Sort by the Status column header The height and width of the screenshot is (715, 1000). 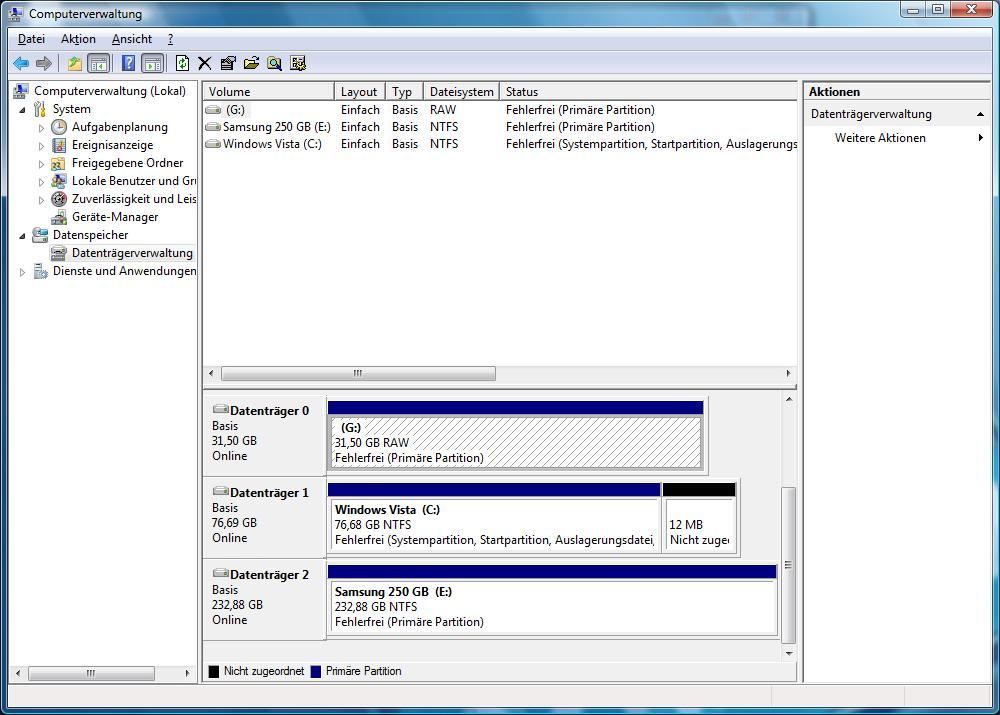[x=648, y=92]
